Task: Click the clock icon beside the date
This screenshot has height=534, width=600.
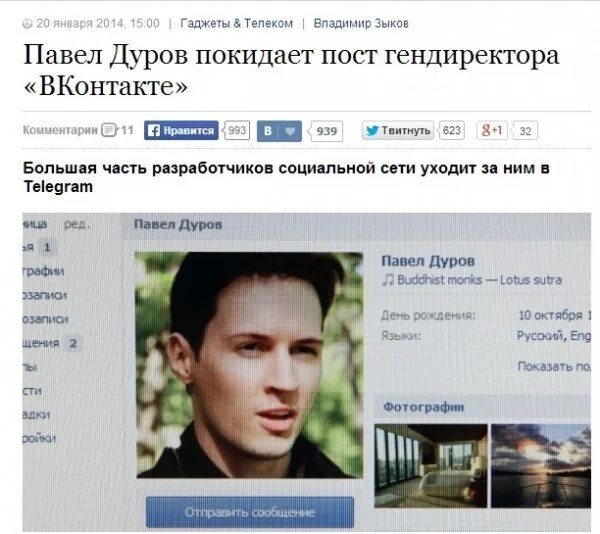Action: [28, 24]
